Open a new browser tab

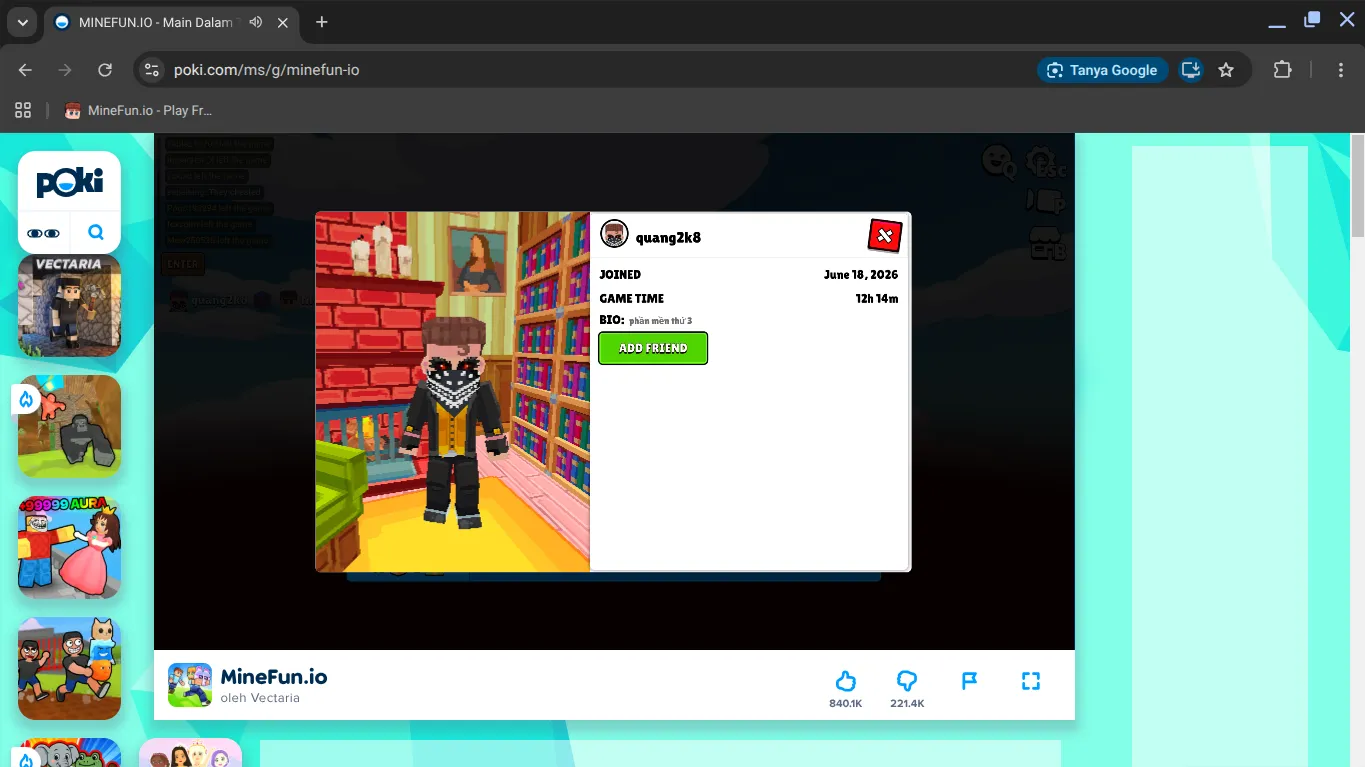[322, 23]
